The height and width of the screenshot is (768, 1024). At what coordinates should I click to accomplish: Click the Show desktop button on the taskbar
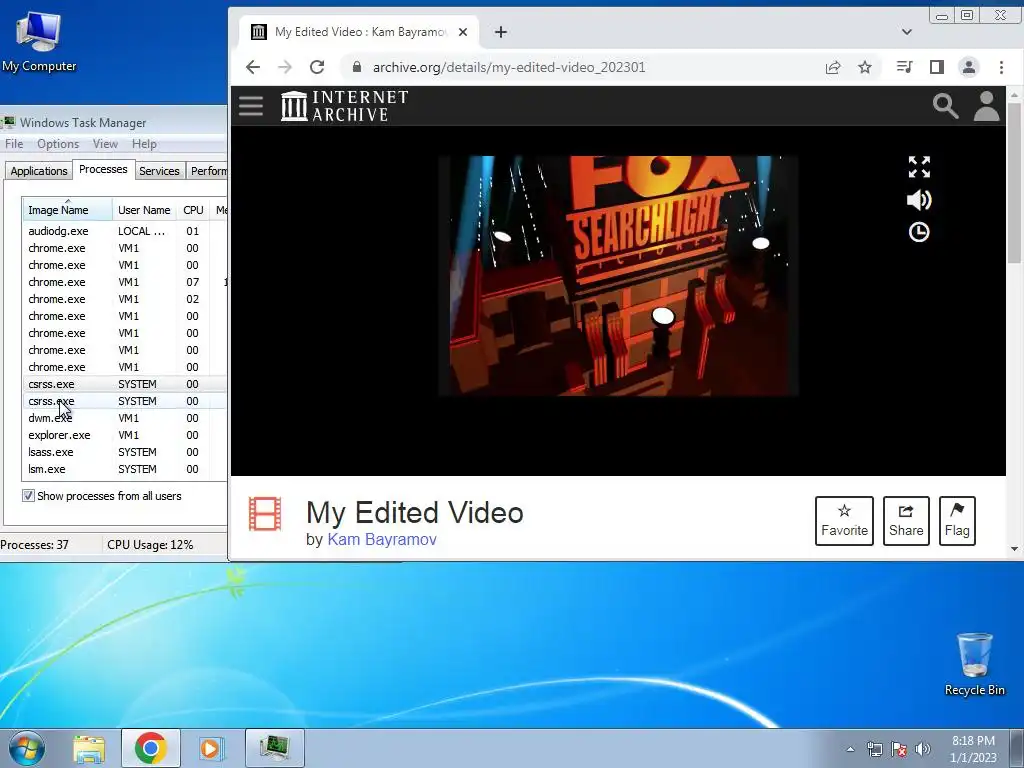1017,748
